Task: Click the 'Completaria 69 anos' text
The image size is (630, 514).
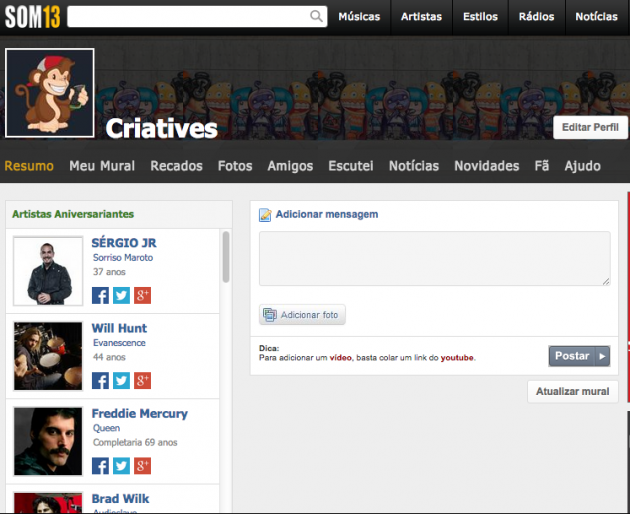Action: [135, 442]
